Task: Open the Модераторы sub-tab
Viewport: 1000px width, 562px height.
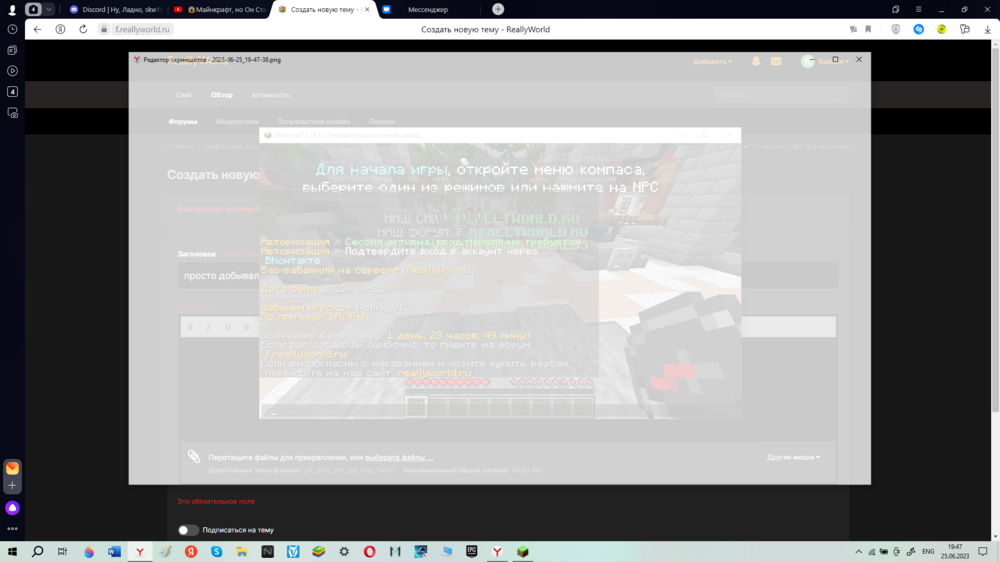Action: pos(237,121)
